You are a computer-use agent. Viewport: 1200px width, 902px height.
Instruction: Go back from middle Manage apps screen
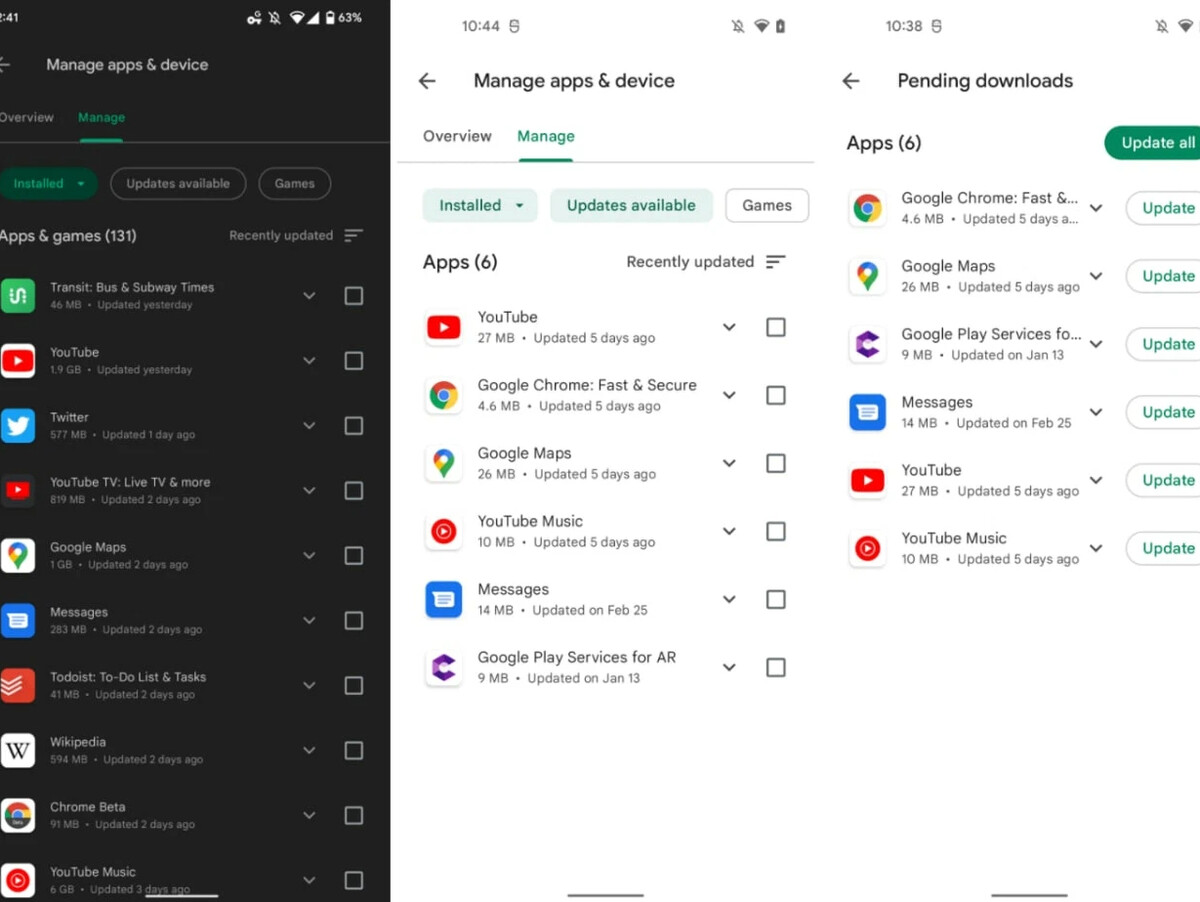click(x=427, y=81)
